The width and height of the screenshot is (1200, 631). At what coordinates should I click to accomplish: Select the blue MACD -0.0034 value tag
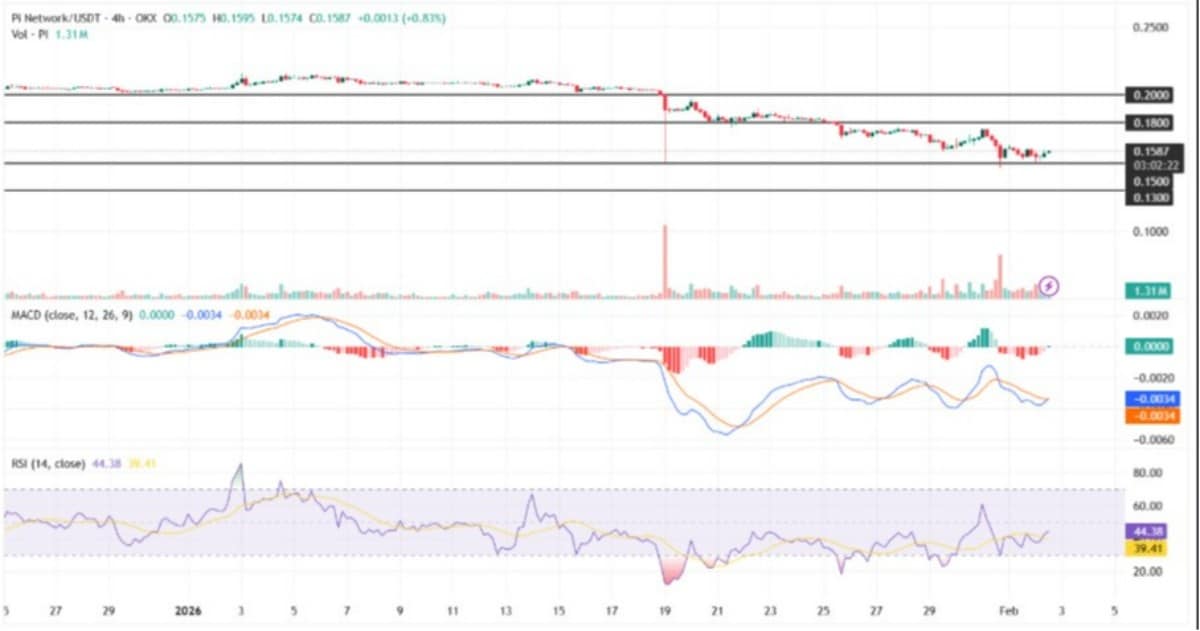tap(1151, 398)
